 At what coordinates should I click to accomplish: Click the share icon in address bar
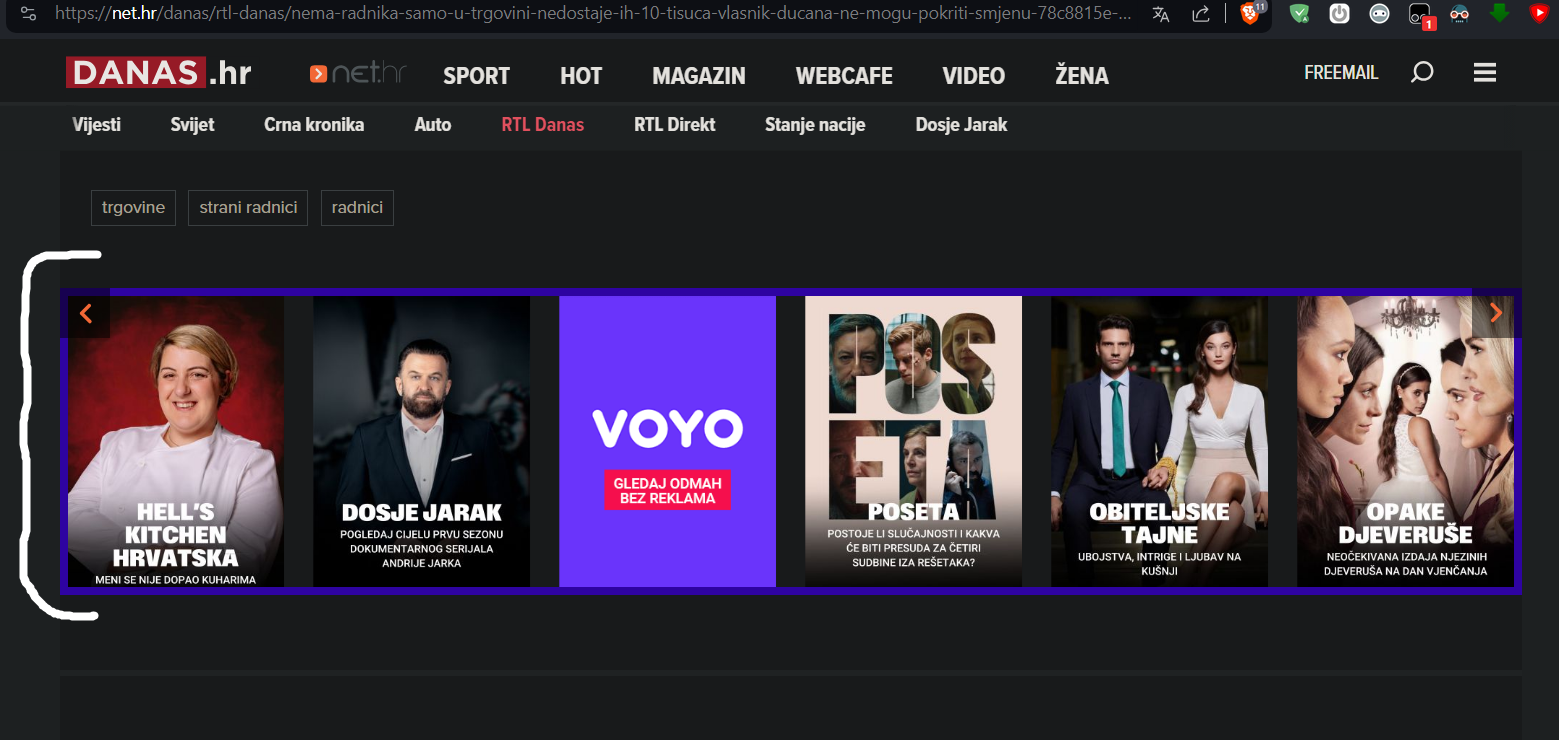pos(1201,14)
